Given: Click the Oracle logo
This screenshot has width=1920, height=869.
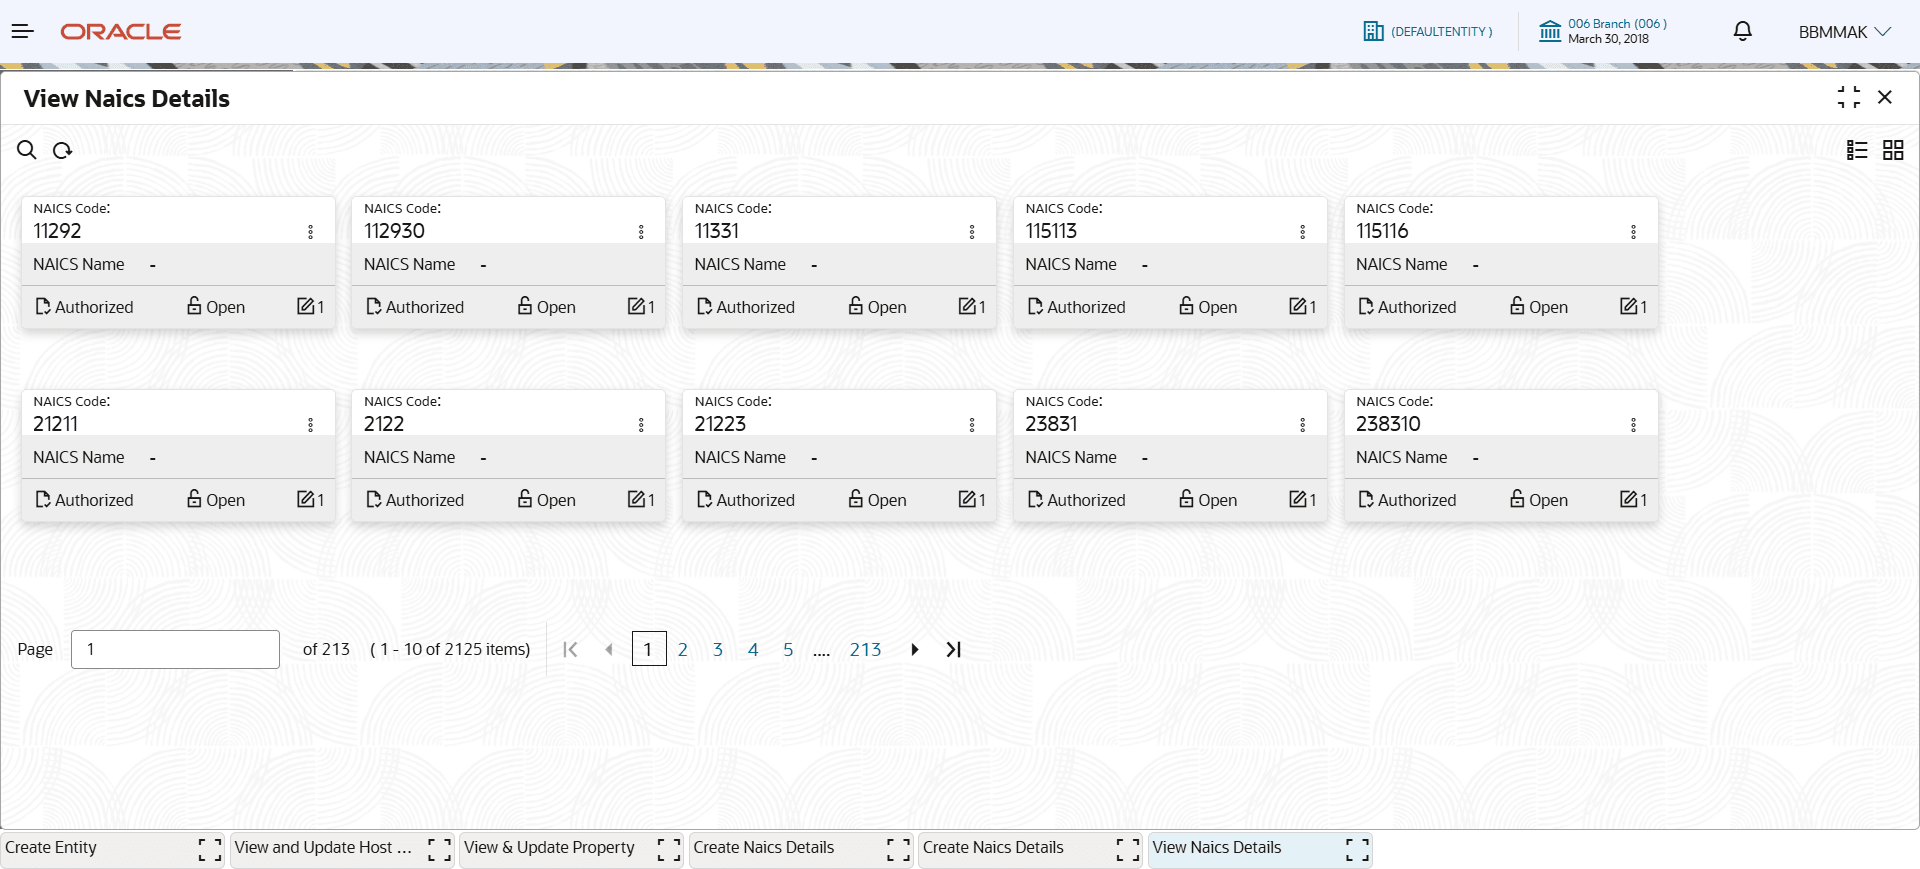Looking at the screenshot, I should point(121,32).
